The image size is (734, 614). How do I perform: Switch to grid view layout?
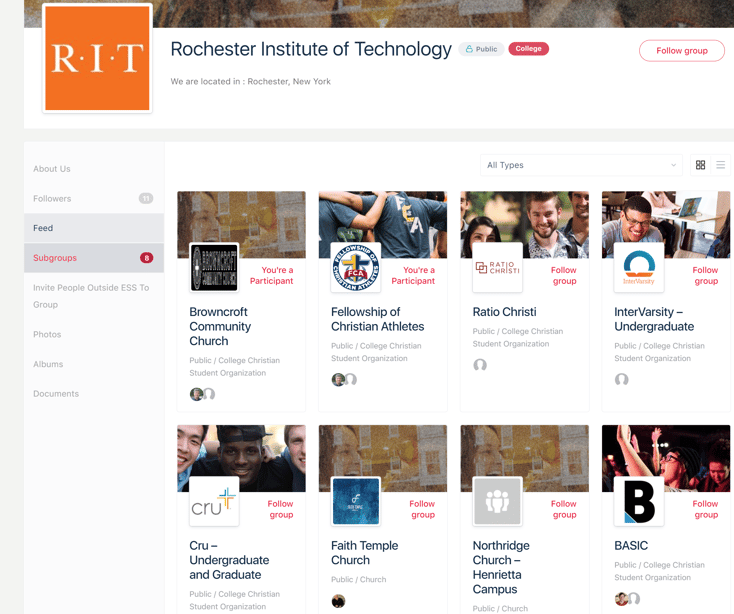pyautogui.click(x=700, y=165)
